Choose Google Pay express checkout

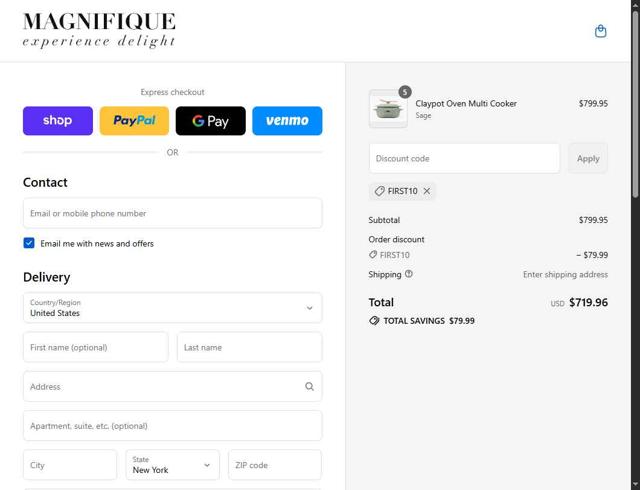click(211, 121)
